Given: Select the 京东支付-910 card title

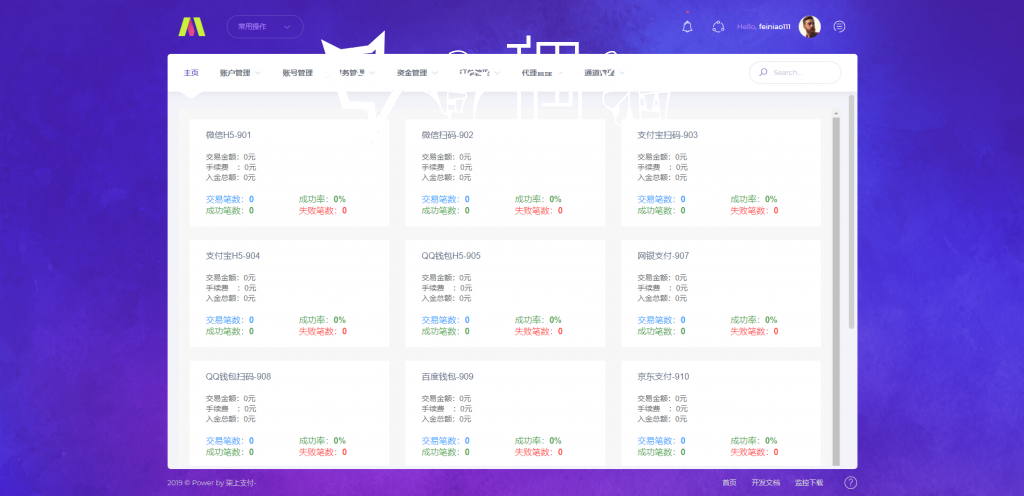Looking at the screenshot, I should point(663,377).
